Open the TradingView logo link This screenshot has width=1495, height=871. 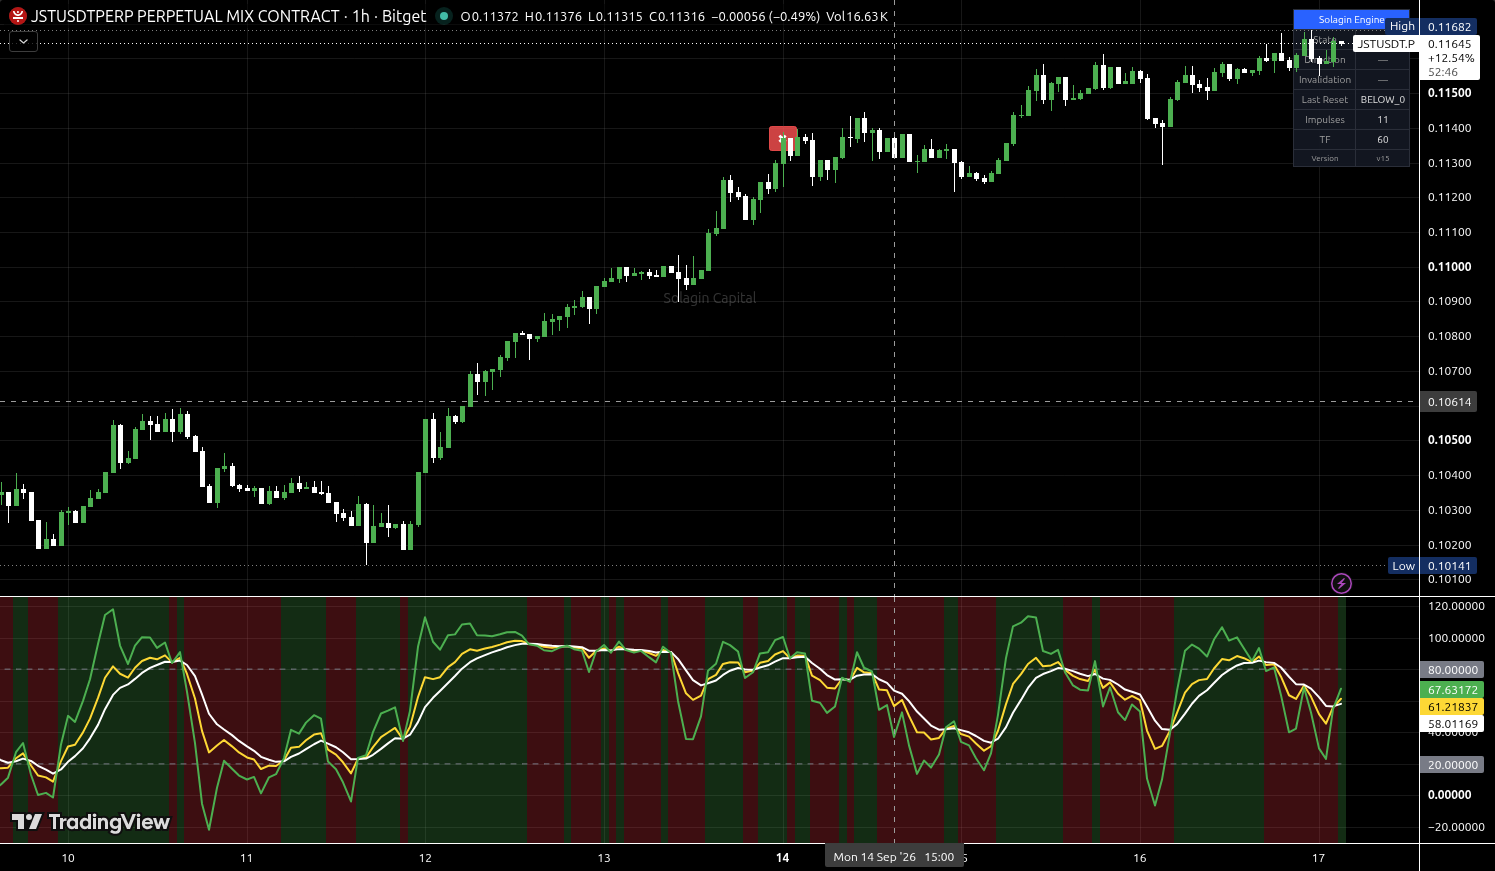coord(91,822)
